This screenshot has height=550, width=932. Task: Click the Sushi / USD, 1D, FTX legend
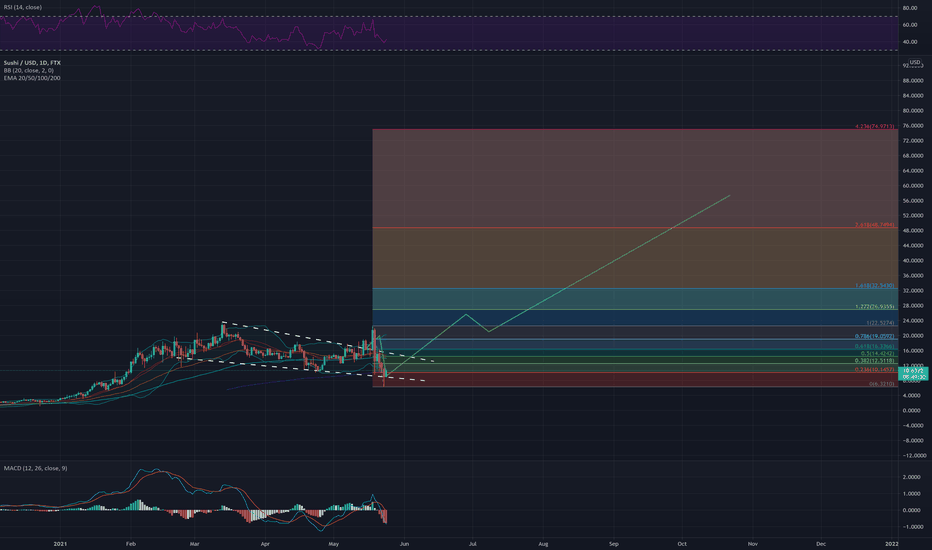[x=32, y=62]
